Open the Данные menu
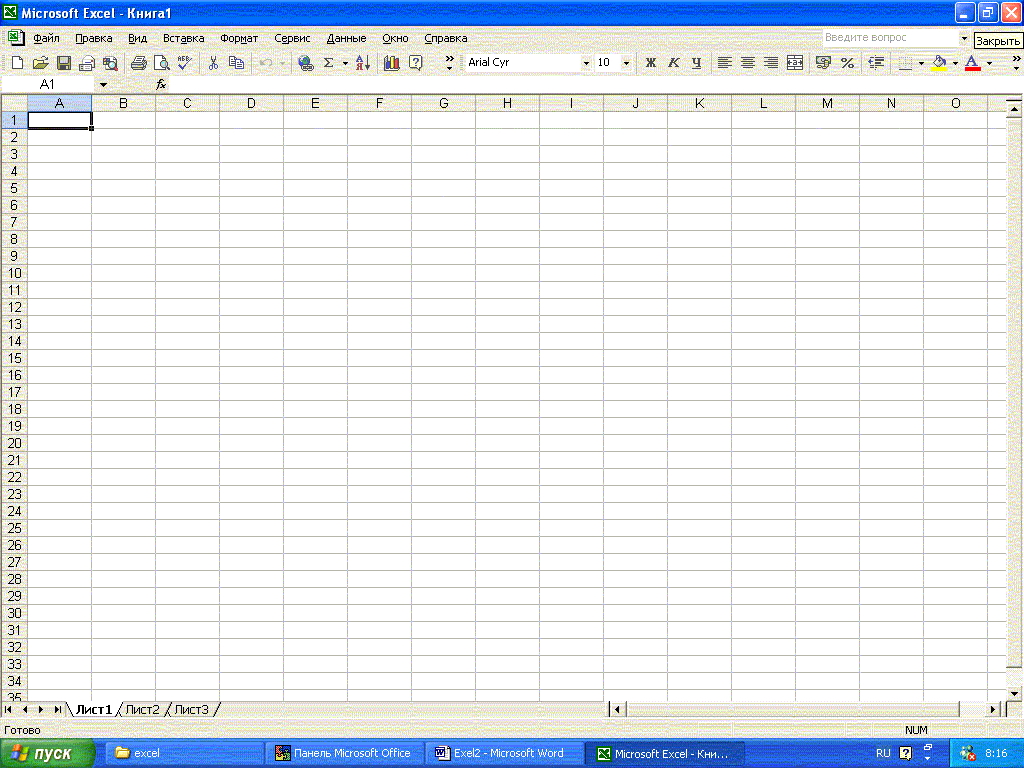 (x=346, y=39)
